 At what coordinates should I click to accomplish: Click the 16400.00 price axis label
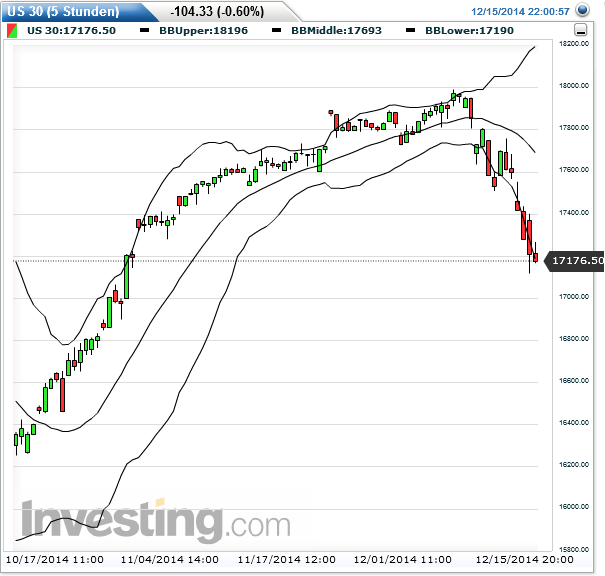574,423
